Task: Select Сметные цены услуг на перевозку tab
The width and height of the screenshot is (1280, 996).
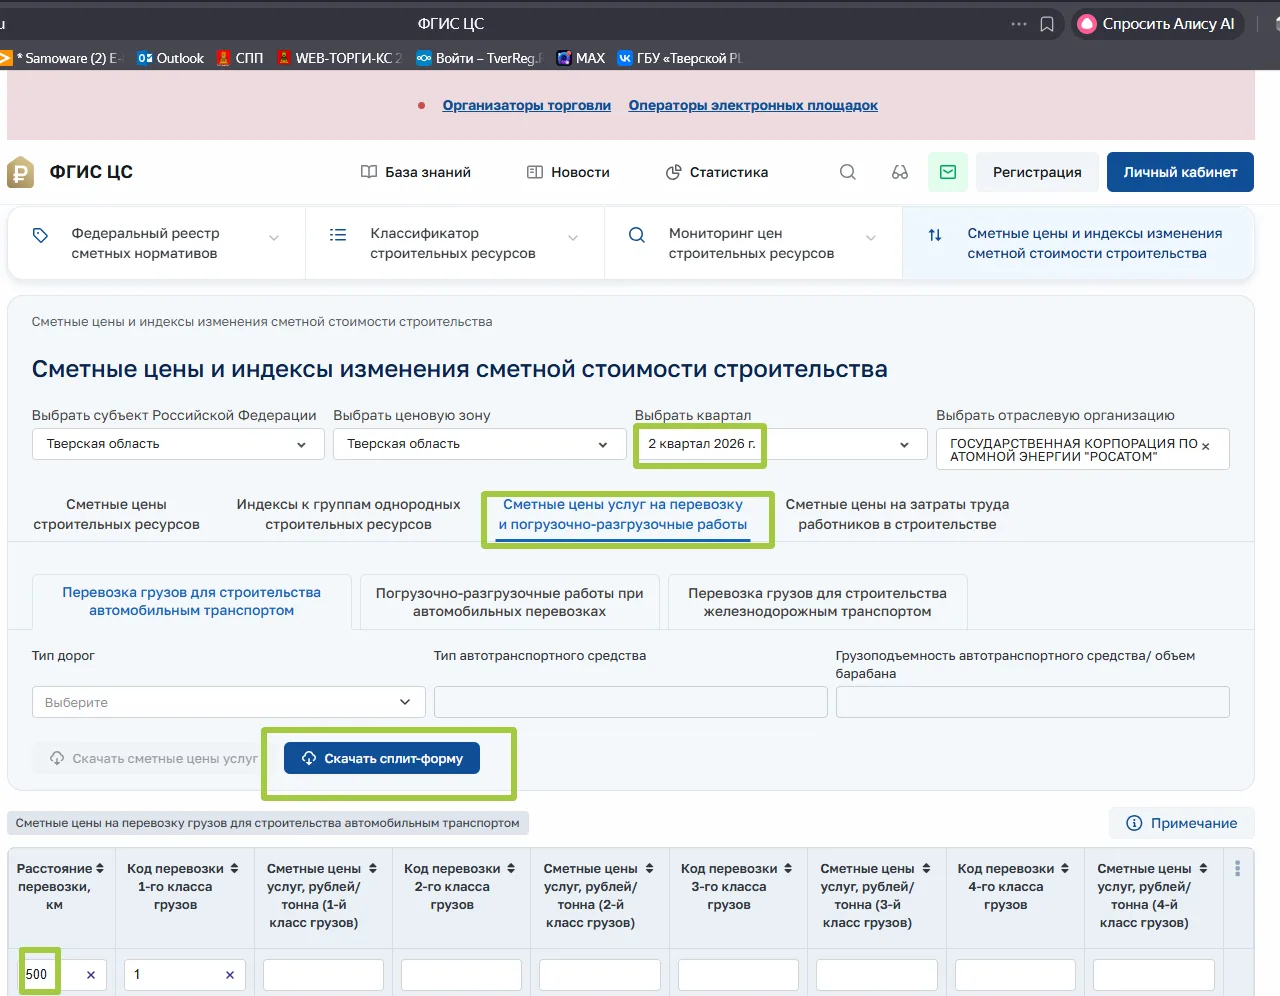Action: pos(623,514)
